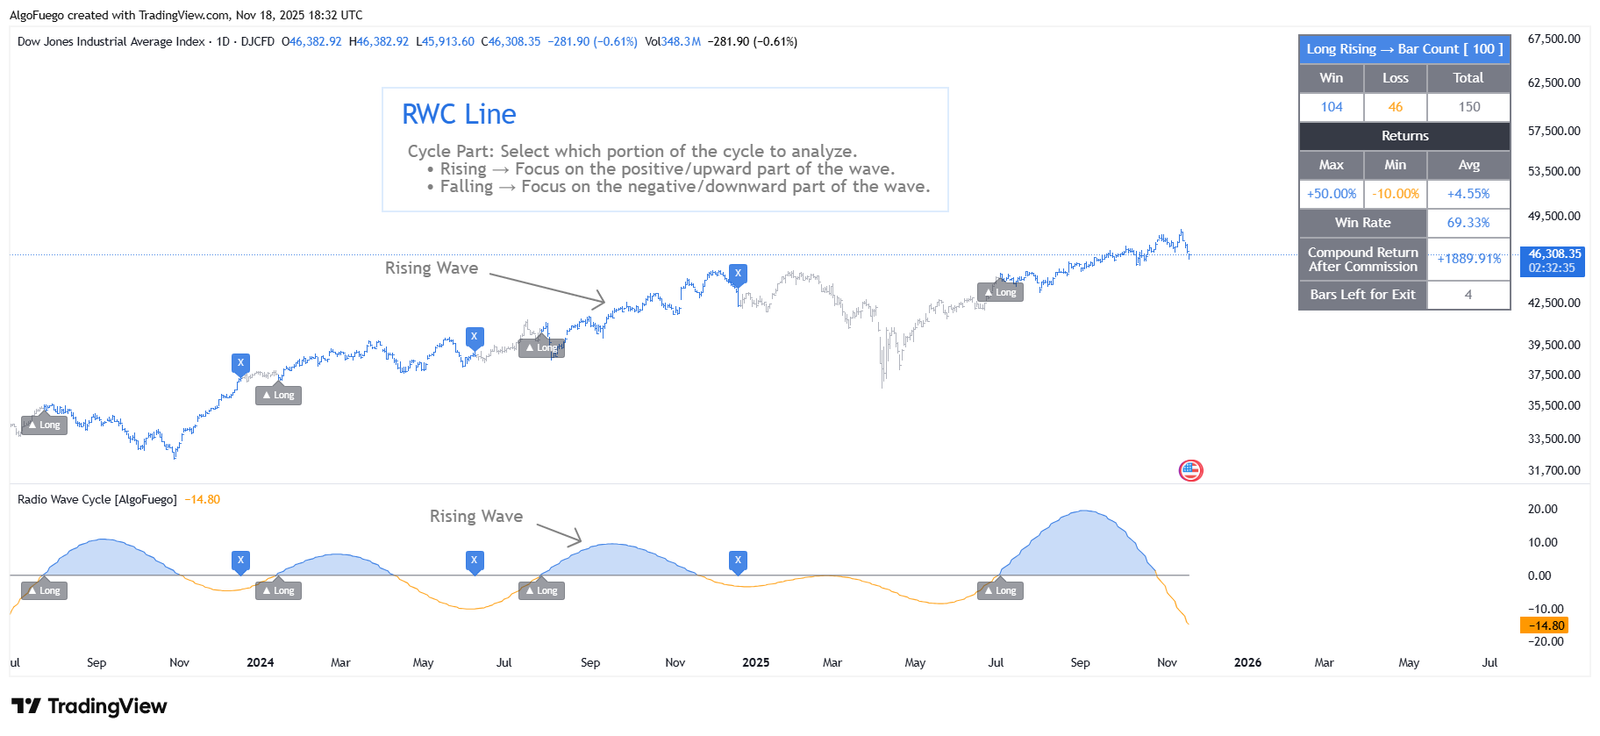Select the Radio Wave Cycle [AlgoFuego] indicator title

coord(97,499)
